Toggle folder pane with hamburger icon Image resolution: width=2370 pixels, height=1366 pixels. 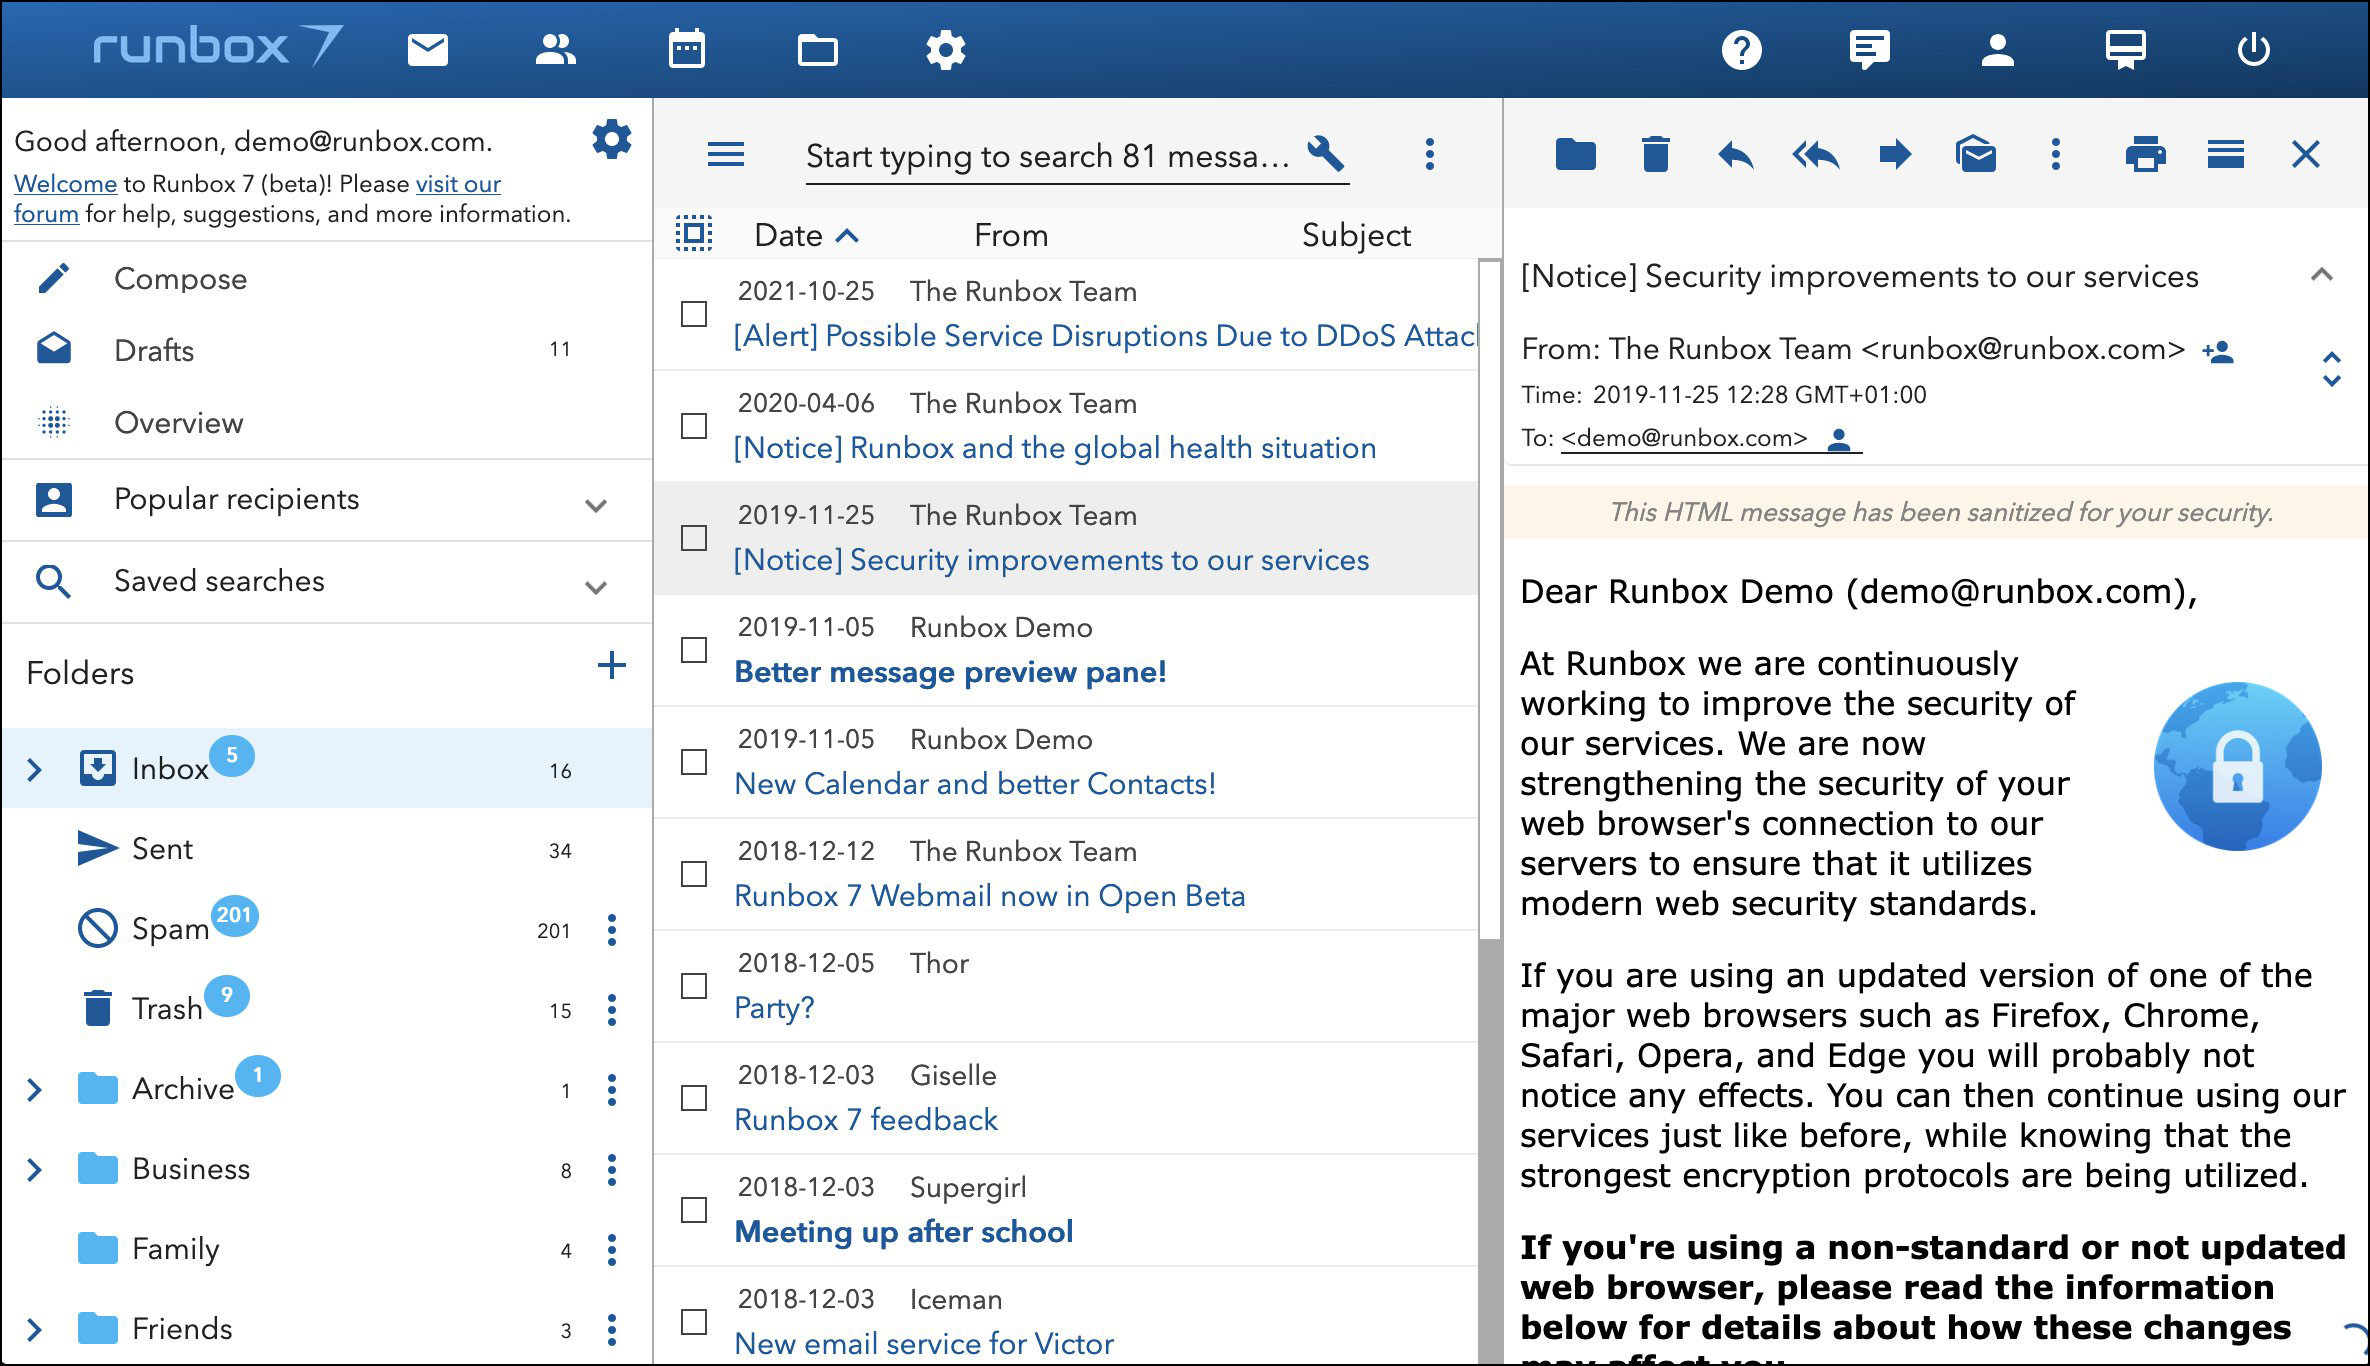tap(726, 154)
